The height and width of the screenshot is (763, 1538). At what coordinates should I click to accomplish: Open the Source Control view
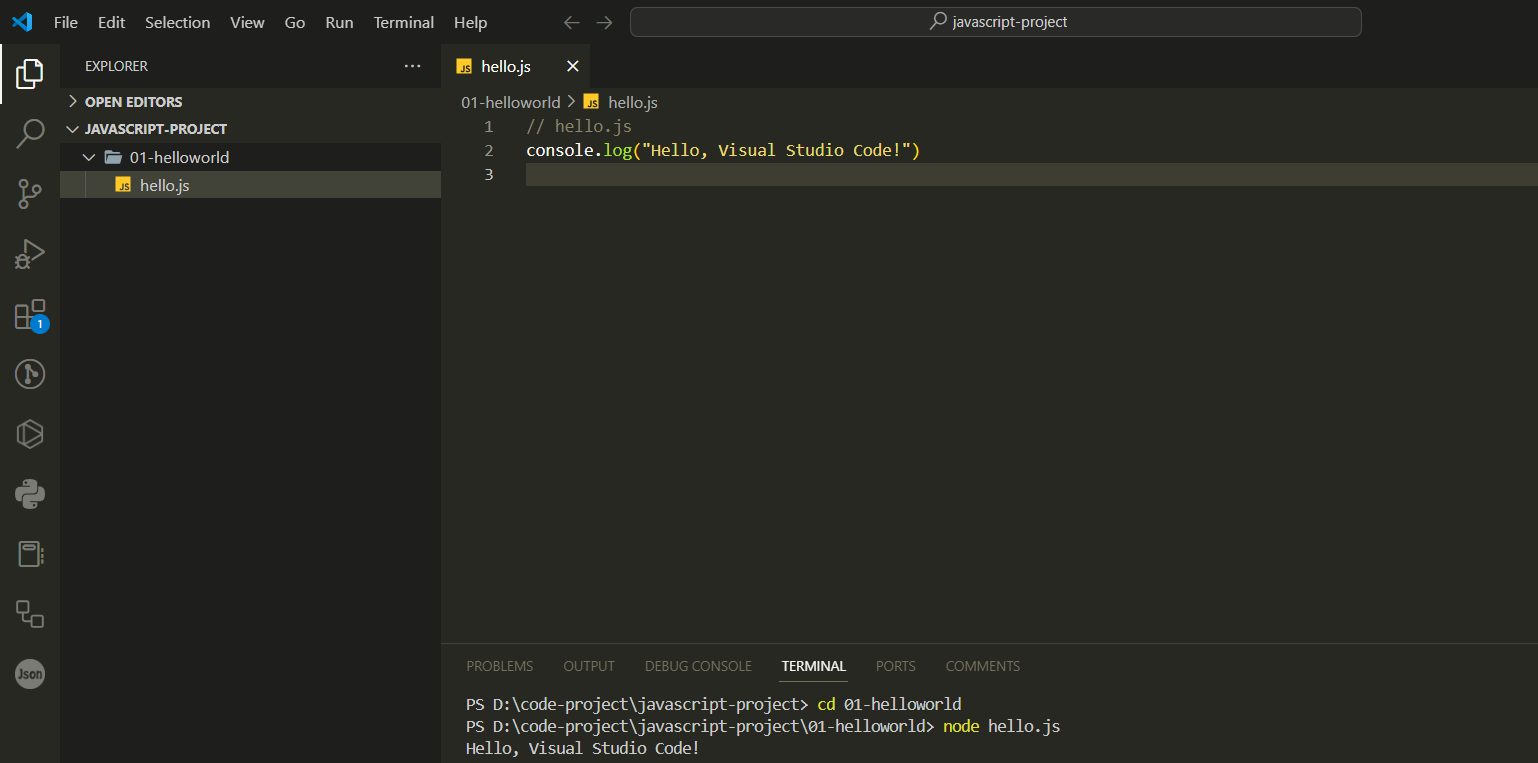[x=30, y=194]
